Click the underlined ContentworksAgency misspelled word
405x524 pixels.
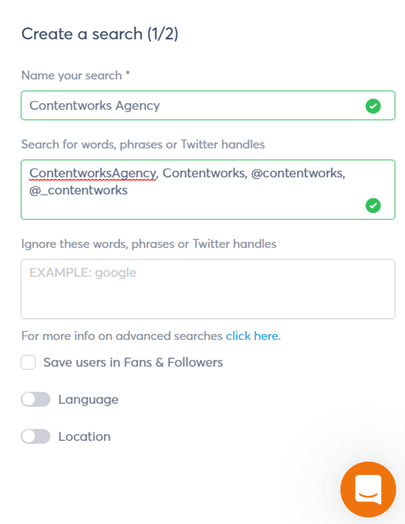[93, 173]
